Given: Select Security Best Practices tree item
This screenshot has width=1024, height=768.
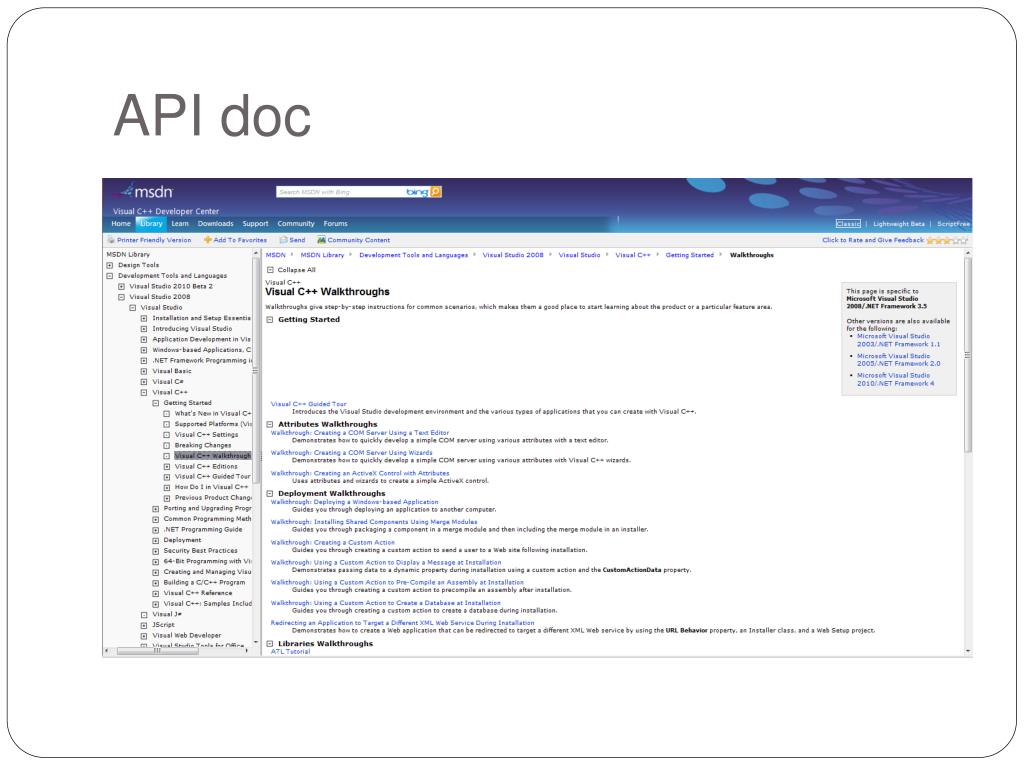Looking at the screenshot, I should click(x=200, y=551).
